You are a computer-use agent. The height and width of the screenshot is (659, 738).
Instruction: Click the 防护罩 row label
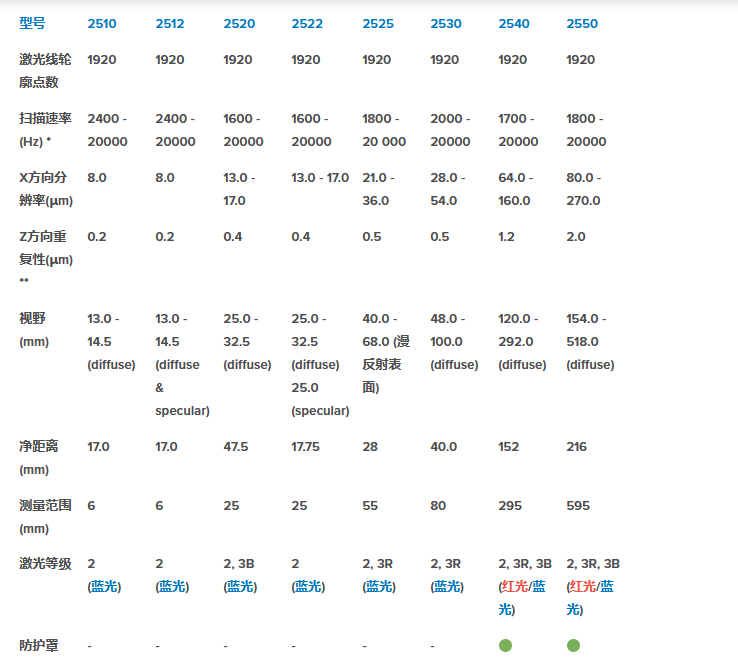click(39, 646)
